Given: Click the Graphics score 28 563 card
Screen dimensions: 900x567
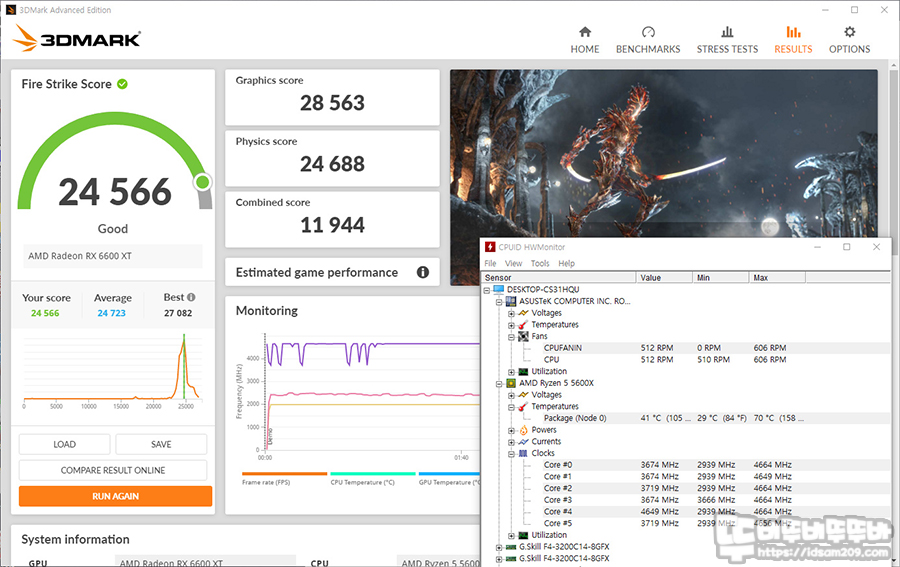Looking at the screenshot, I should [332, 98].
